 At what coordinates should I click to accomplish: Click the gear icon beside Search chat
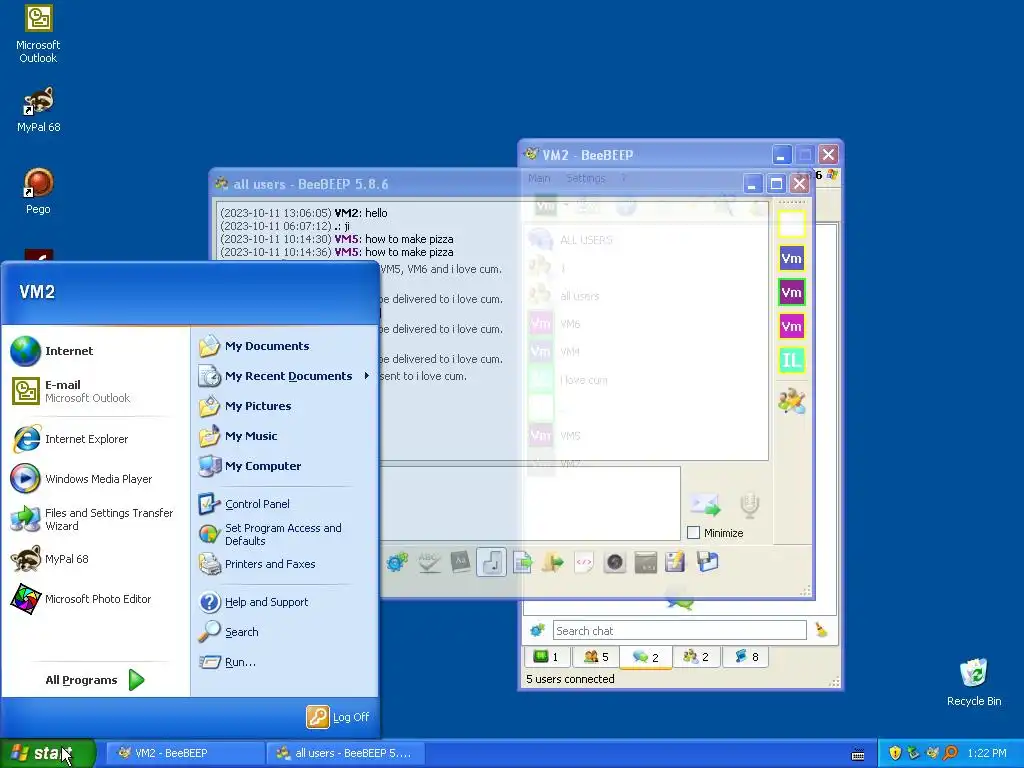pyautogui.click(x=537, y=630)
